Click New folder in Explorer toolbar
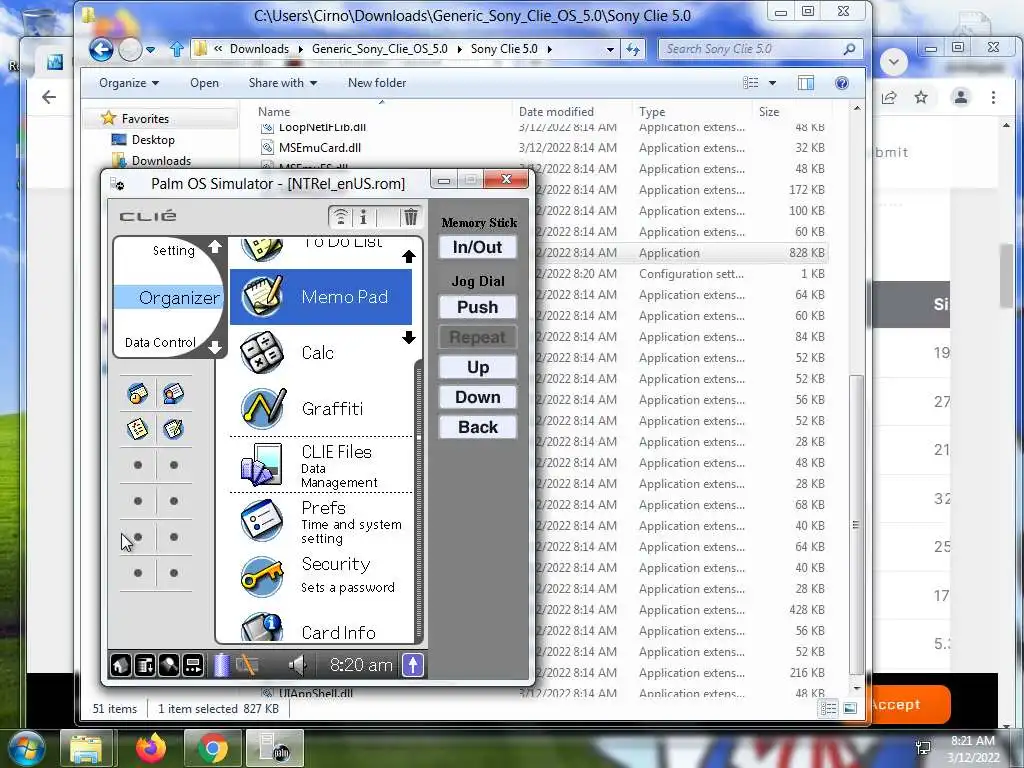The width and height of the screenshot is (1024, 768). 377,83
